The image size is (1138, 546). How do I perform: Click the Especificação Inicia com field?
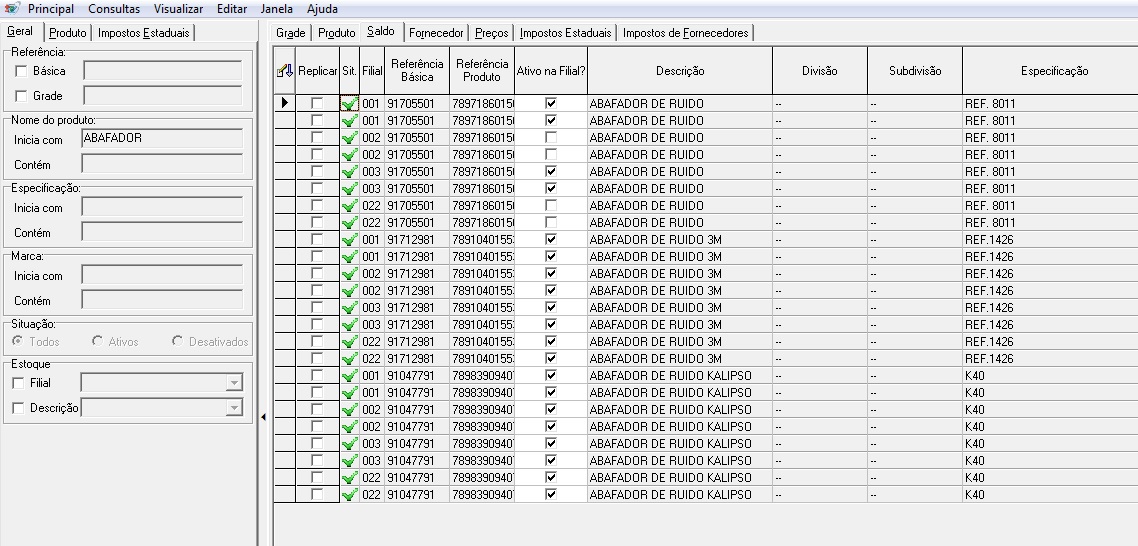(x=163, y=207)
